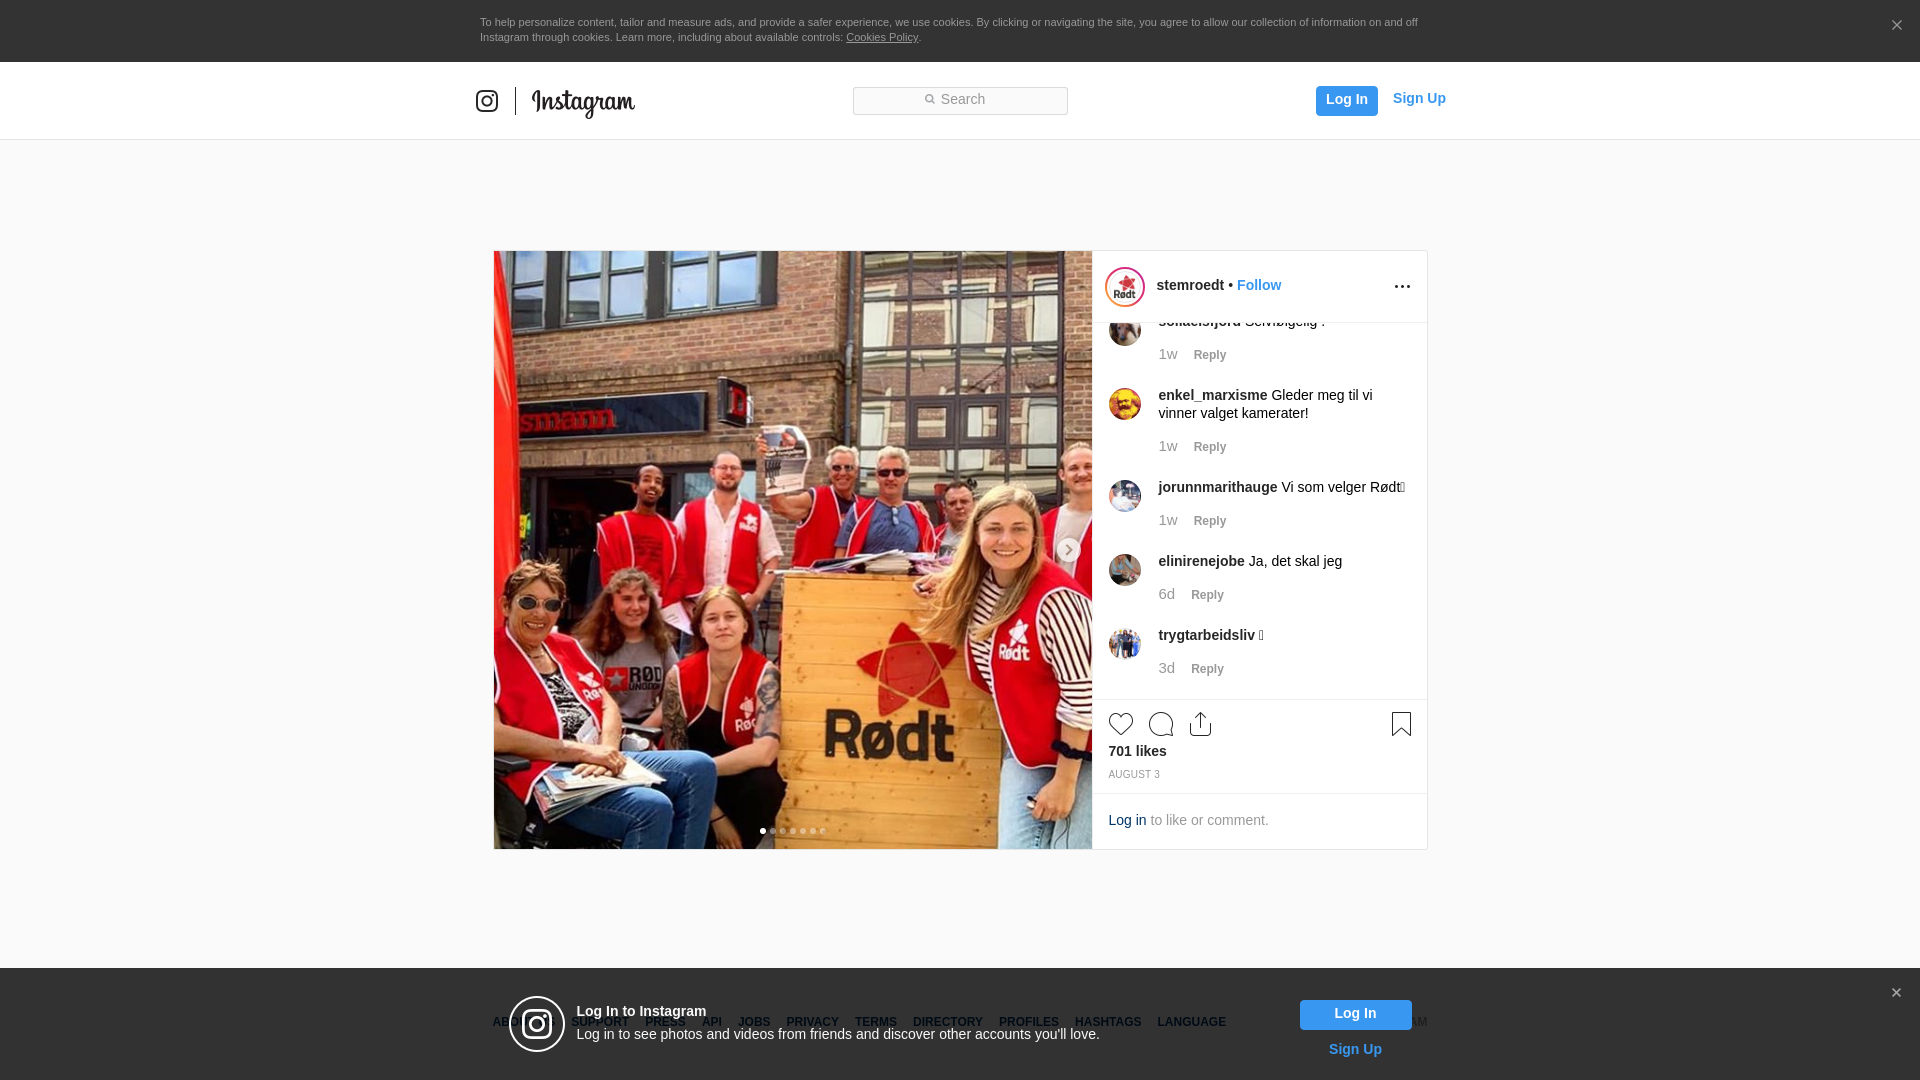Toggle the bookmark save icon
This screenshot has width=1920, height=1080.
point(1401,724)
